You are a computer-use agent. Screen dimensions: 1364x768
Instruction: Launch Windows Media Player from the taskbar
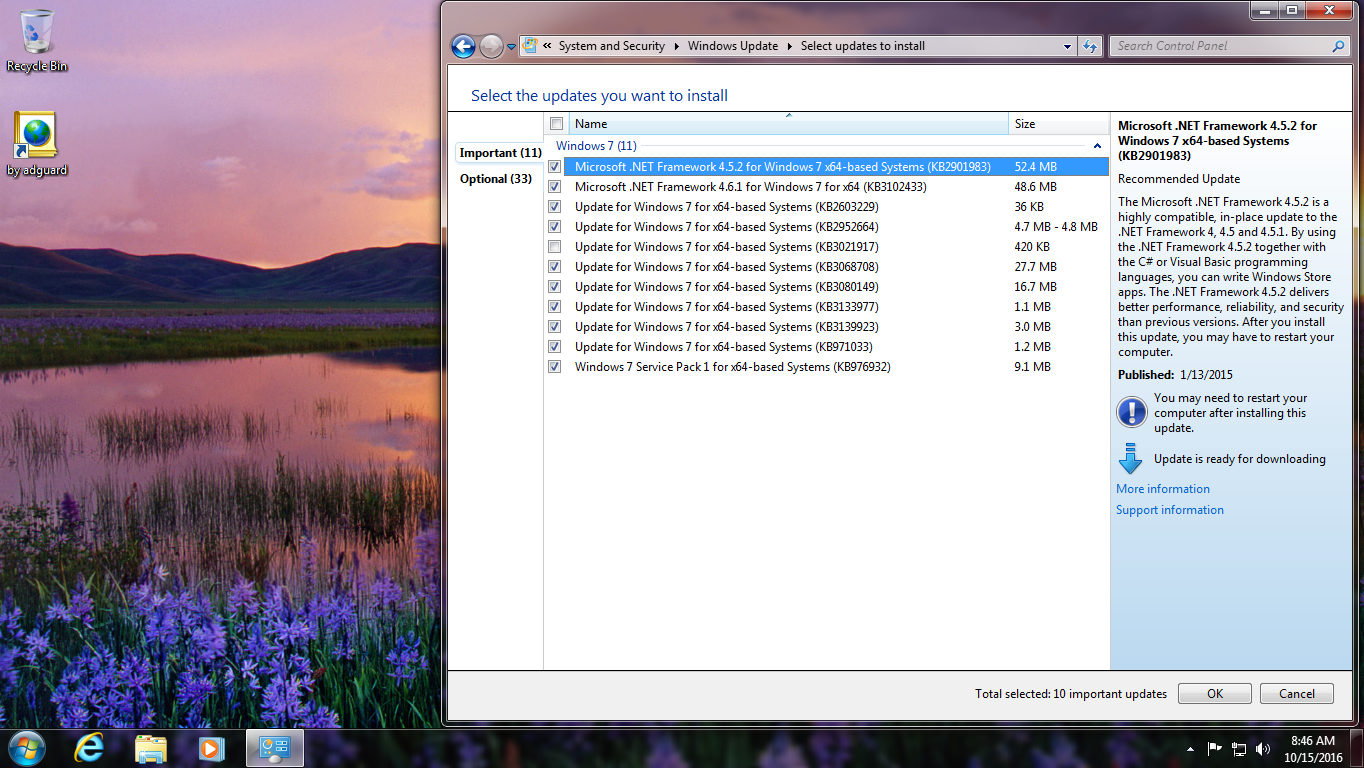(x=210, y=748)
